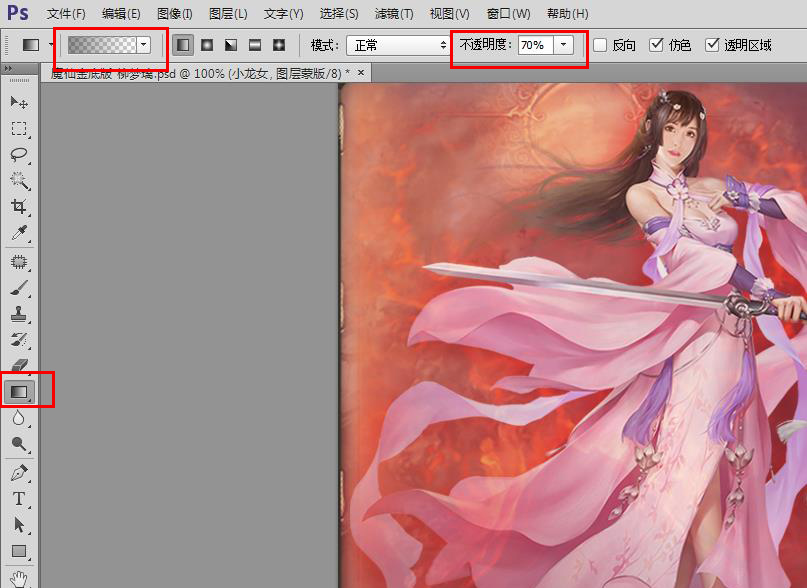Select the Dodge tool
This screenshot has height=588, width=807.
(x=19, y=444)
